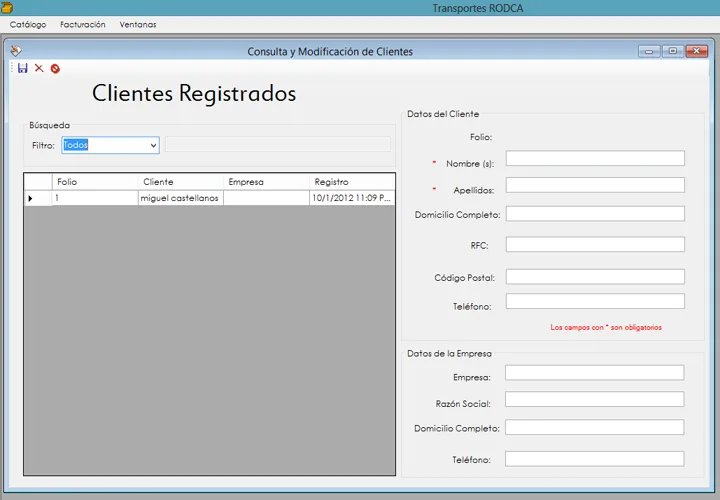Click the Transportes RODCA app icon in title bar
Viewport: 720px width, 500px height.
tap(7, 7)
